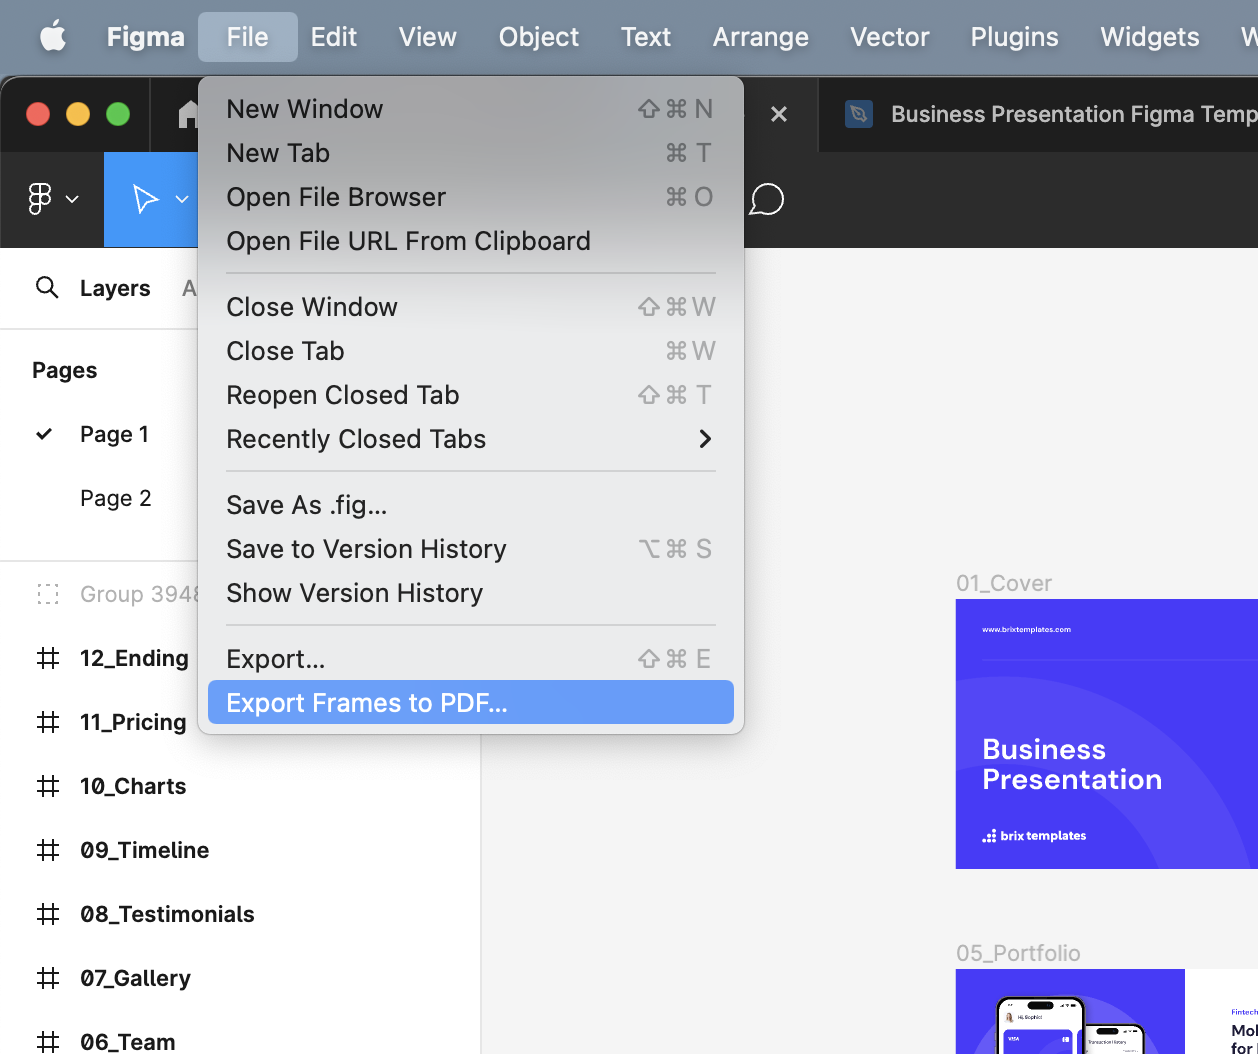The height and width of the screenshot is (1054, 1258).
Task: Click the 01_Cover slide thumbnail
Action: tap(1107, 734)
